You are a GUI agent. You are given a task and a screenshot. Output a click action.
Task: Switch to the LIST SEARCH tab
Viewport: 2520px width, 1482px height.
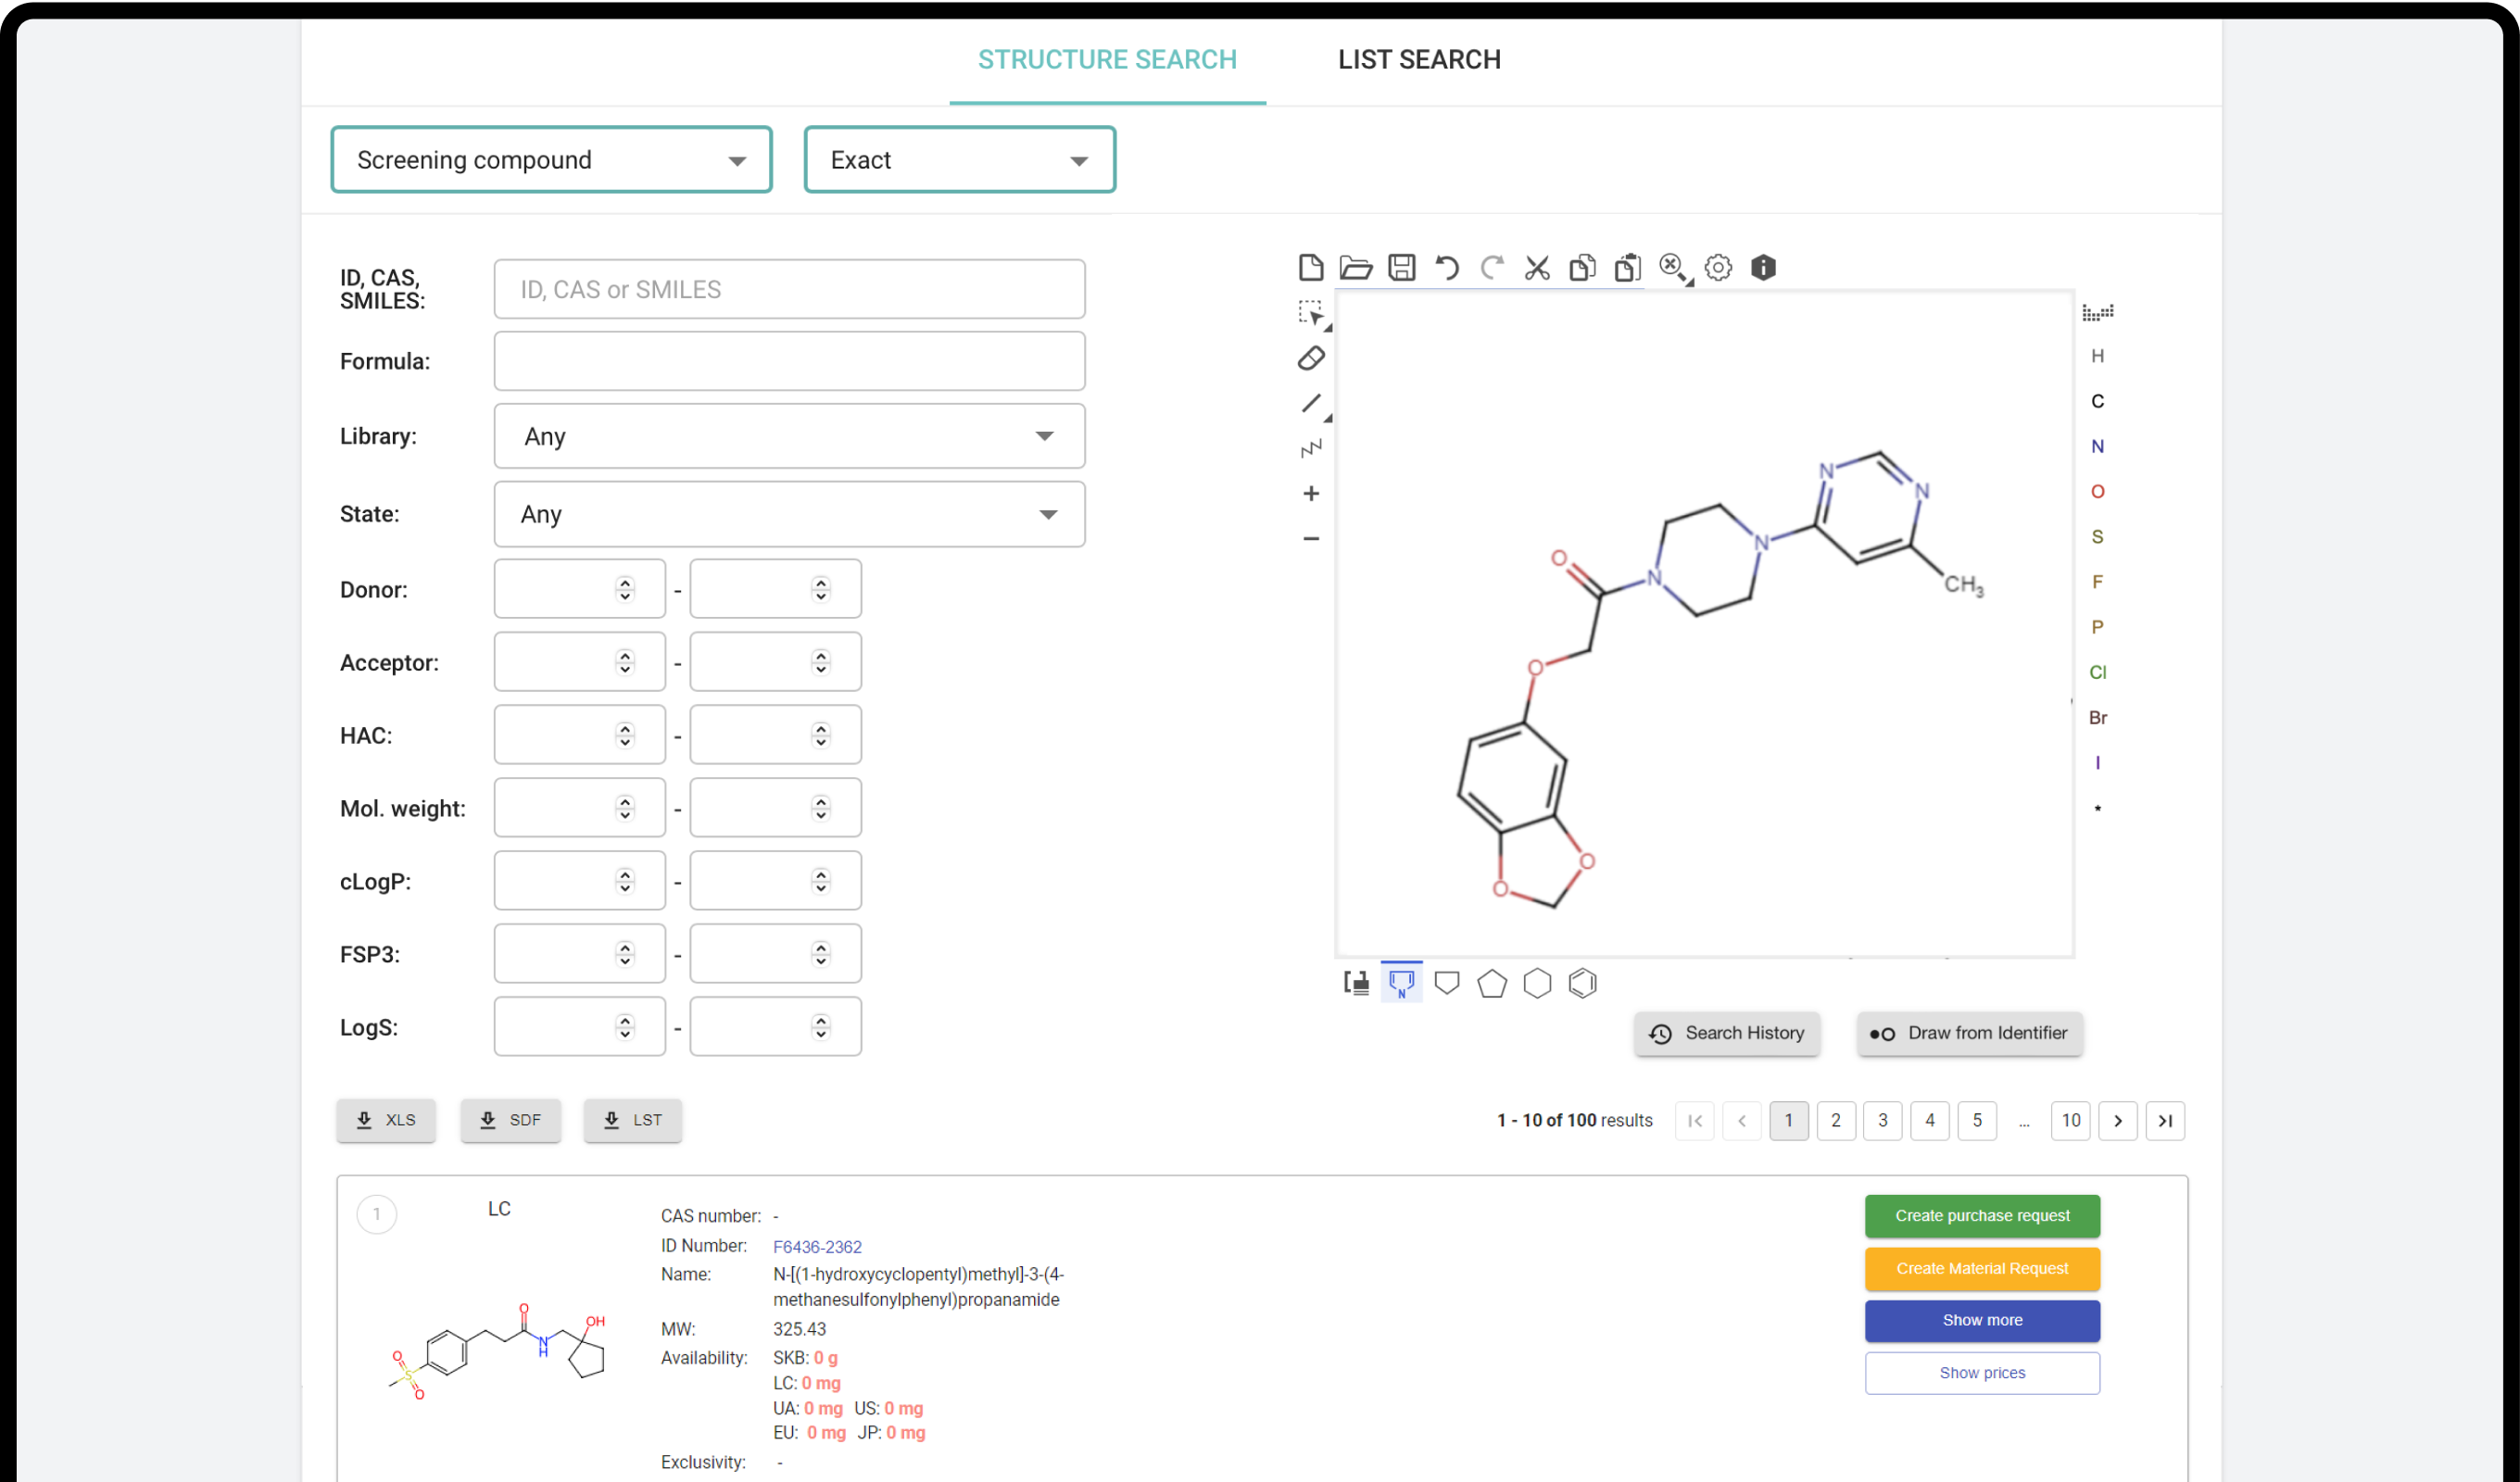point(1418,60)
